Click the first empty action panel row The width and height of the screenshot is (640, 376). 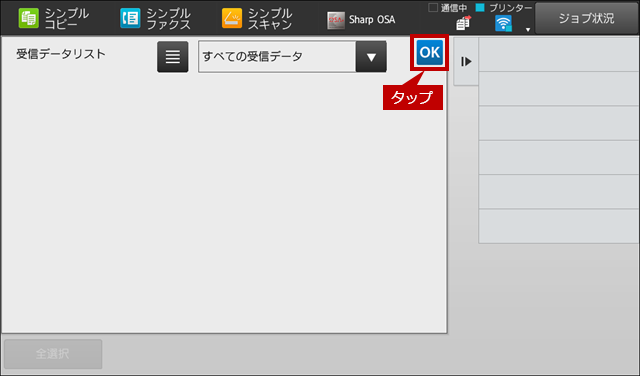(559, 55)
